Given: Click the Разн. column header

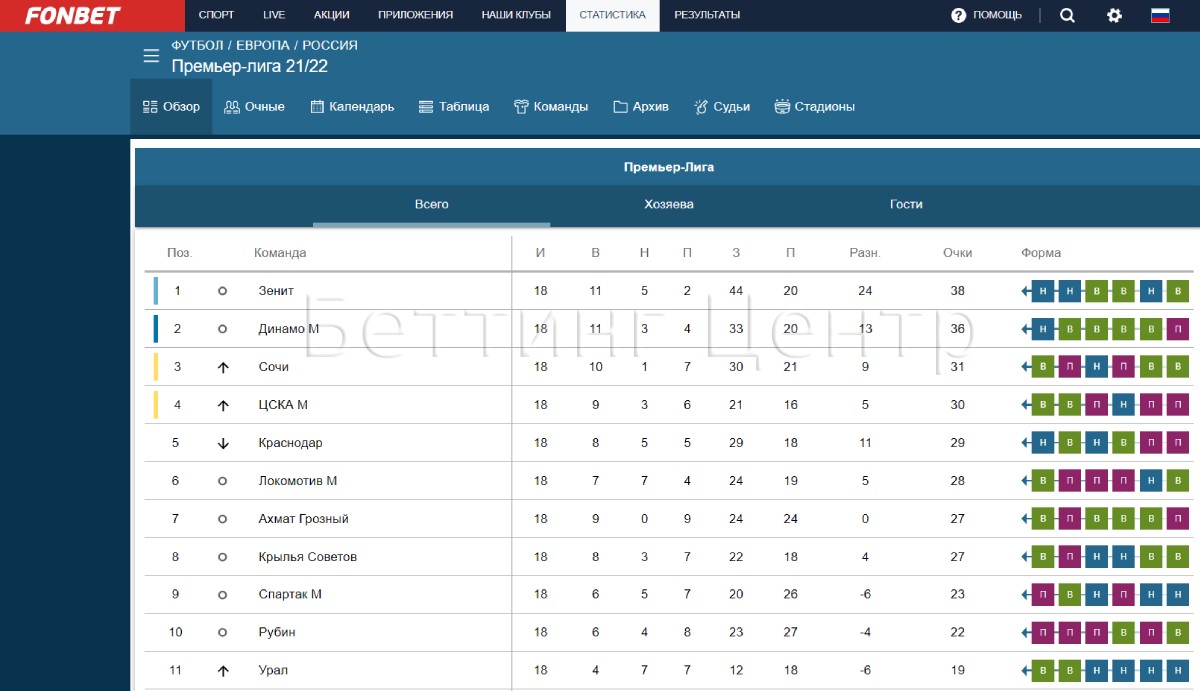Looking at the screenshot, I should [865, 253].
